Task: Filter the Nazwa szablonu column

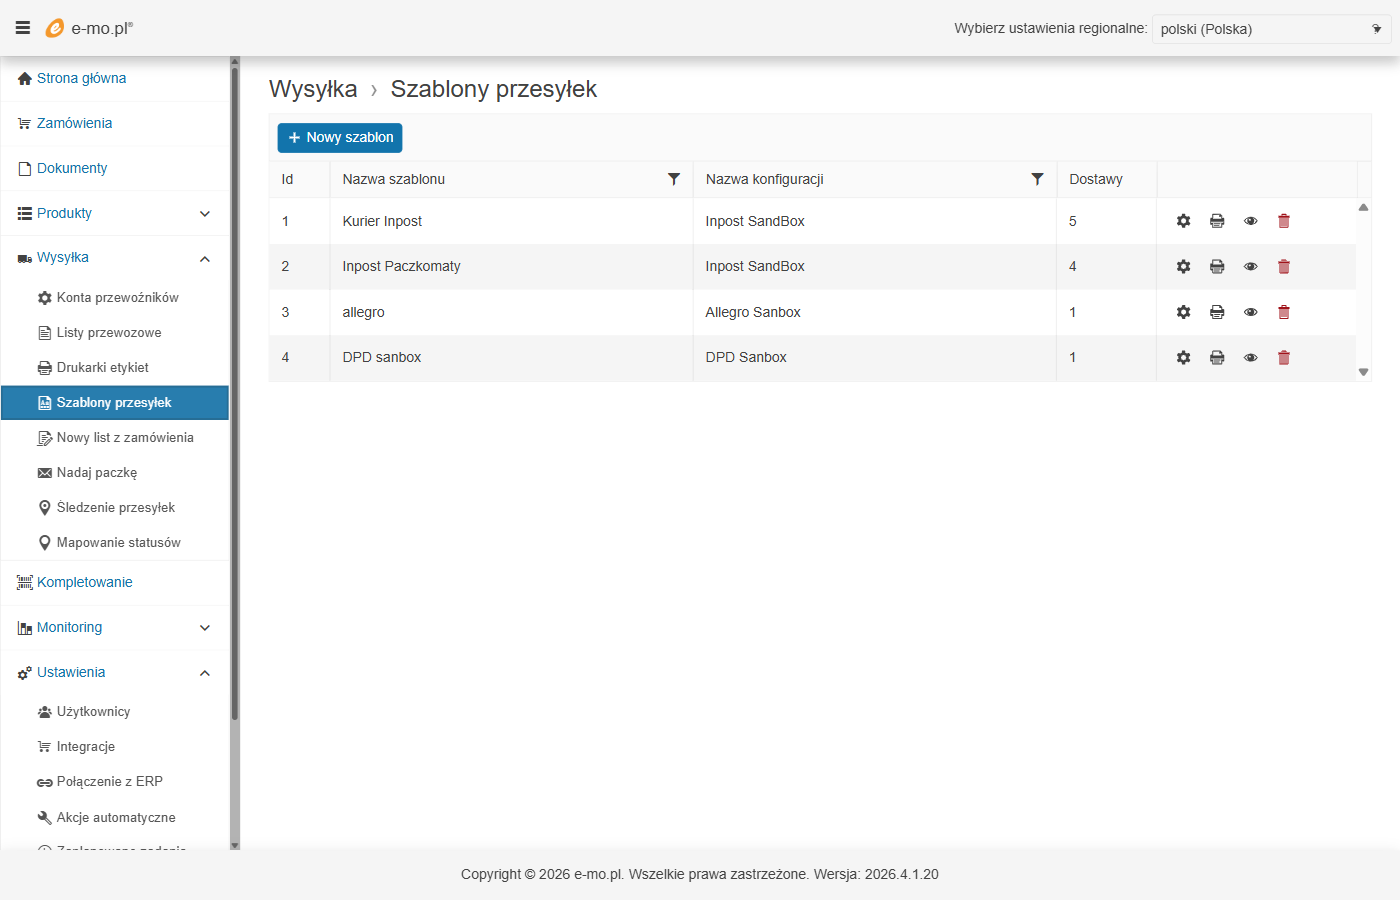Action: pyautogui.click(x=674, y=179)
